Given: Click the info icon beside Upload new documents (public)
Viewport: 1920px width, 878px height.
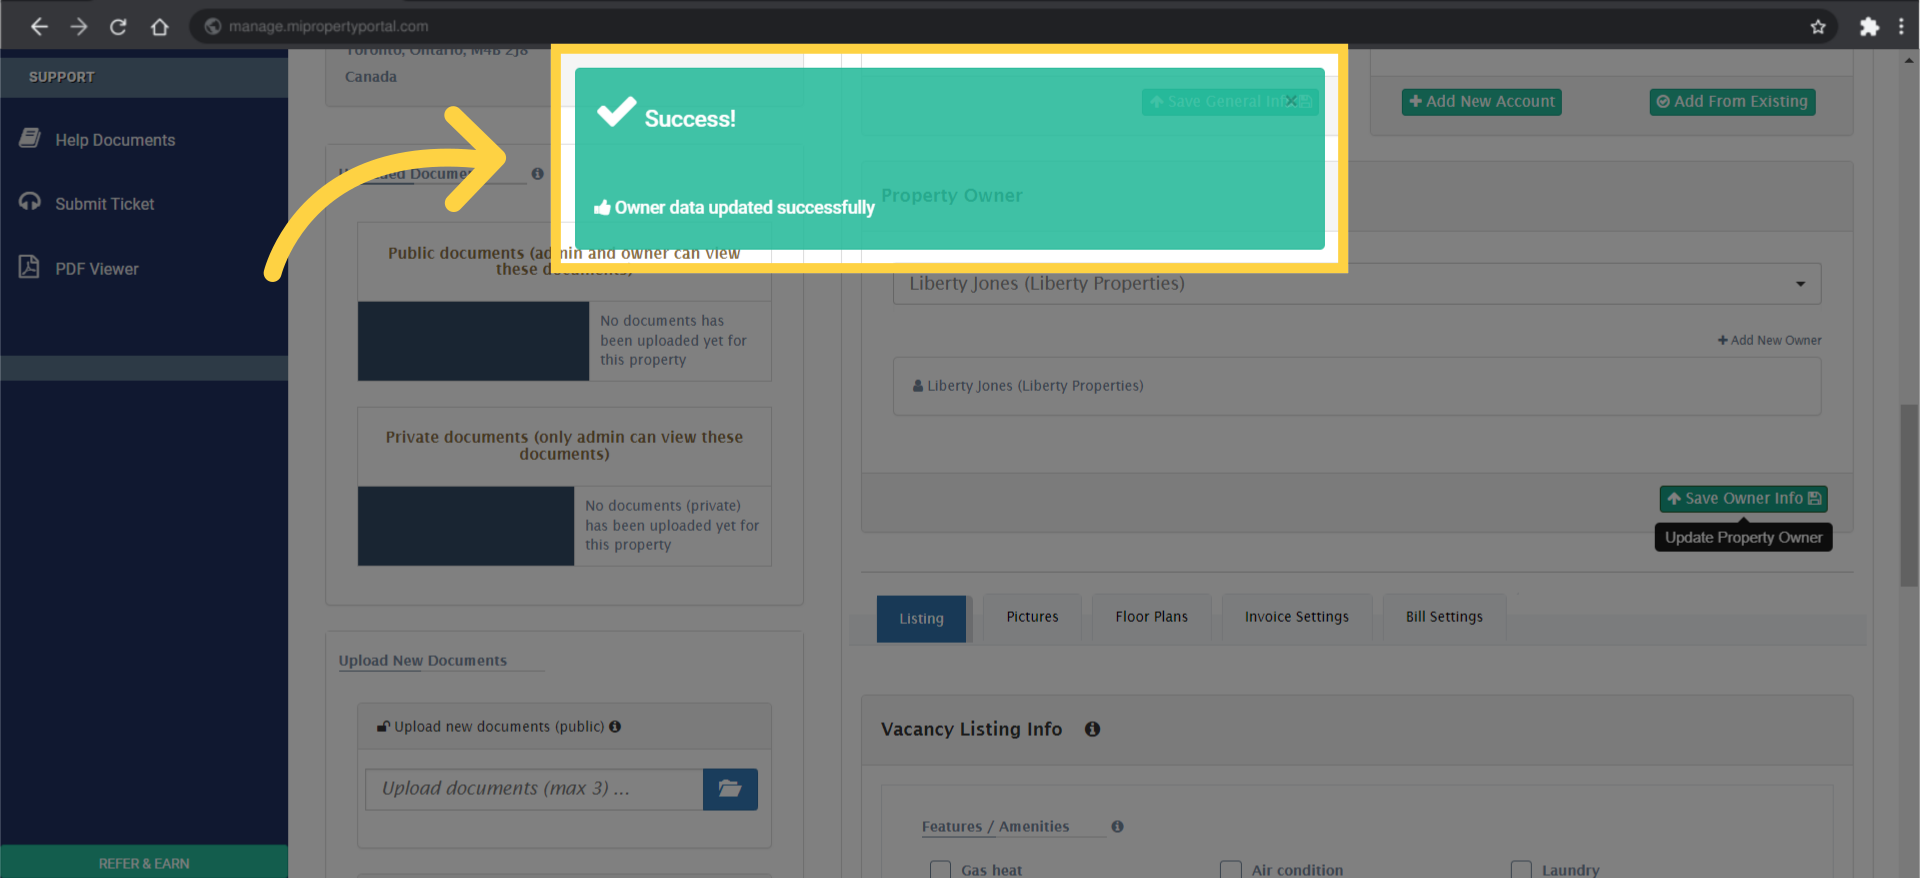Looking at the screenshot, I should point(615,727).
